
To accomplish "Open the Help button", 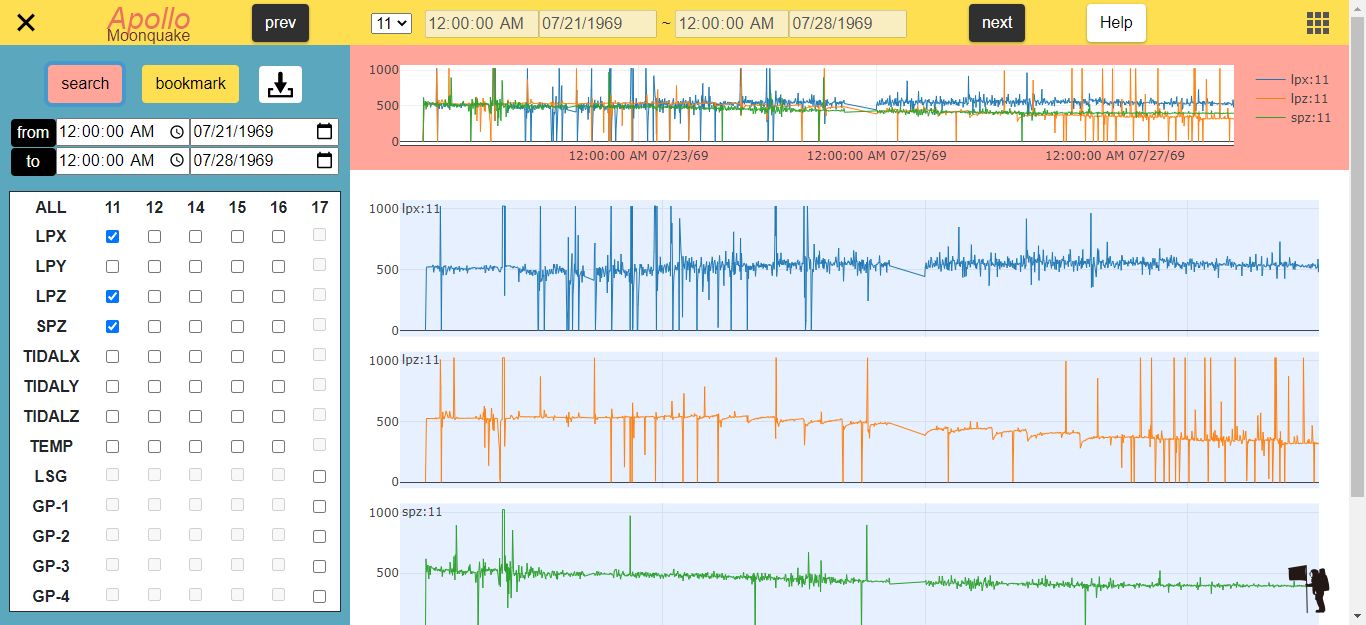I will point(1116,23).
